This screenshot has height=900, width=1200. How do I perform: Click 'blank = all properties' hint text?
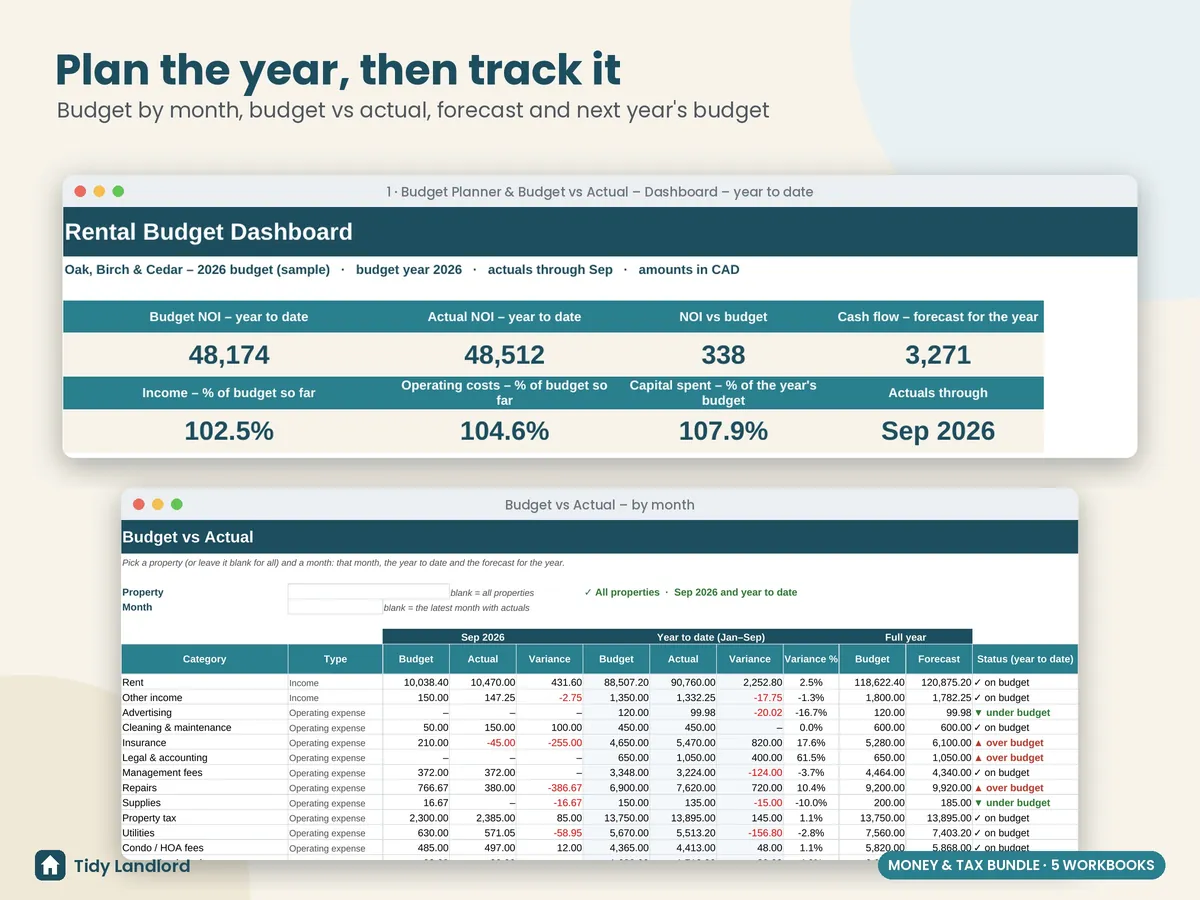(492, 593)
